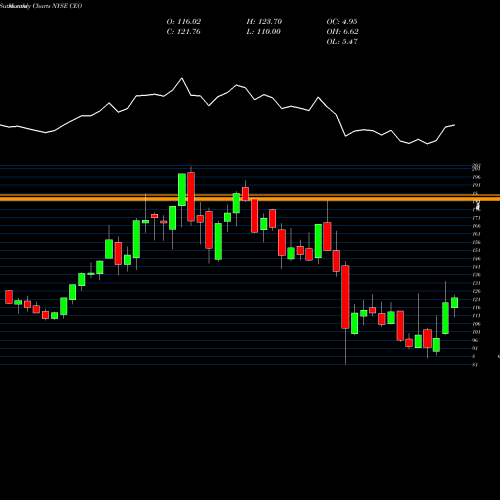Click the 141 price axis label
Viewport: 500px width, 500px height.
[476, 267]
